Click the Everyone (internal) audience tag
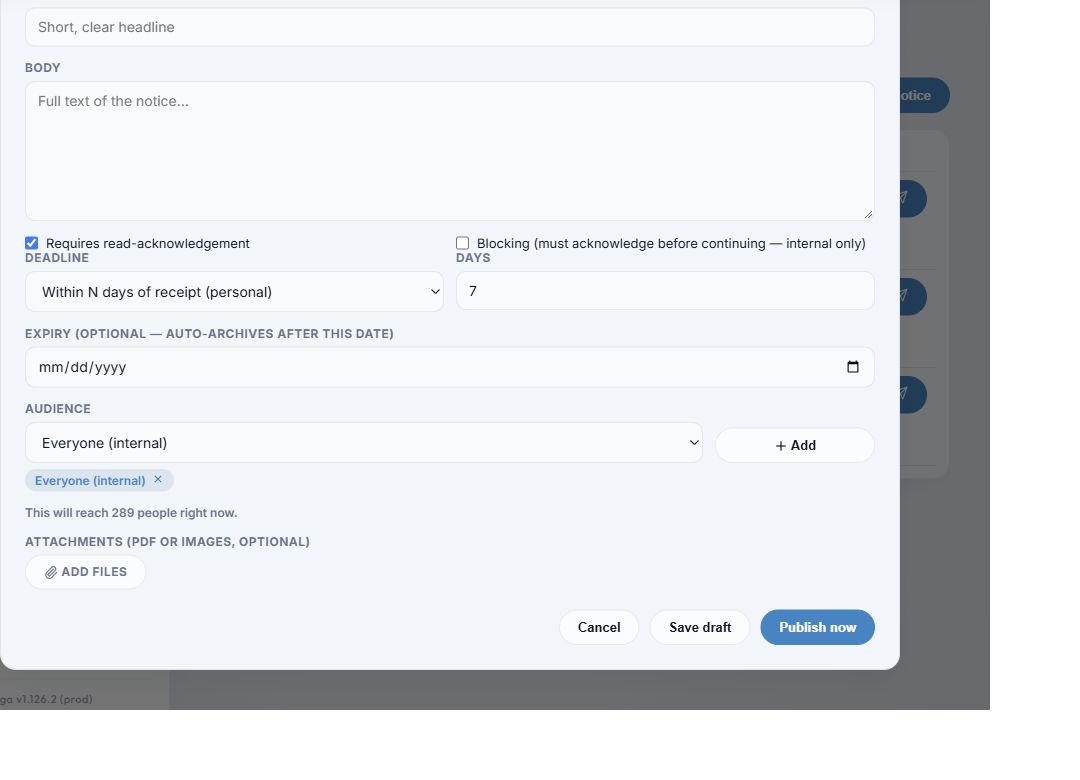The width and height of the screenshot is (1080, 780). click(99, 480)
